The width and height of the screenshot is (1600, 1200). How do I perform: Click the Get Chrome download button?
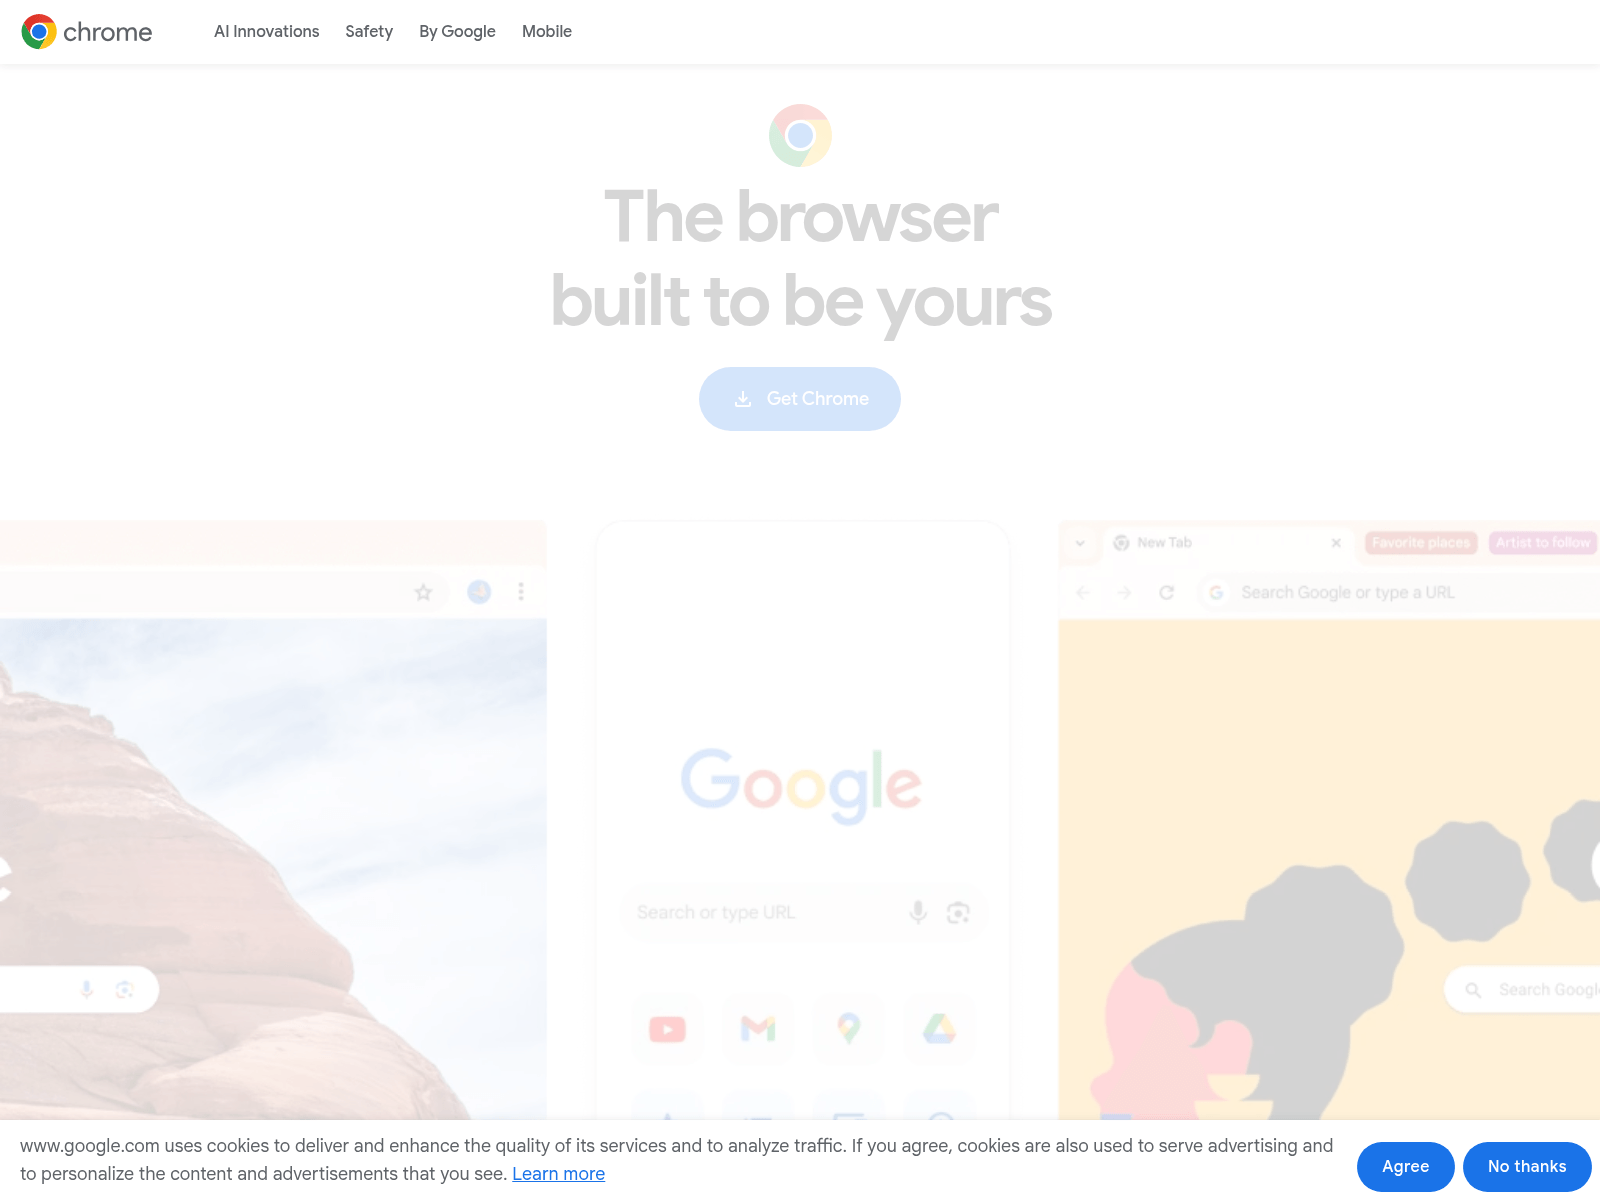click(x=800, y=399)
